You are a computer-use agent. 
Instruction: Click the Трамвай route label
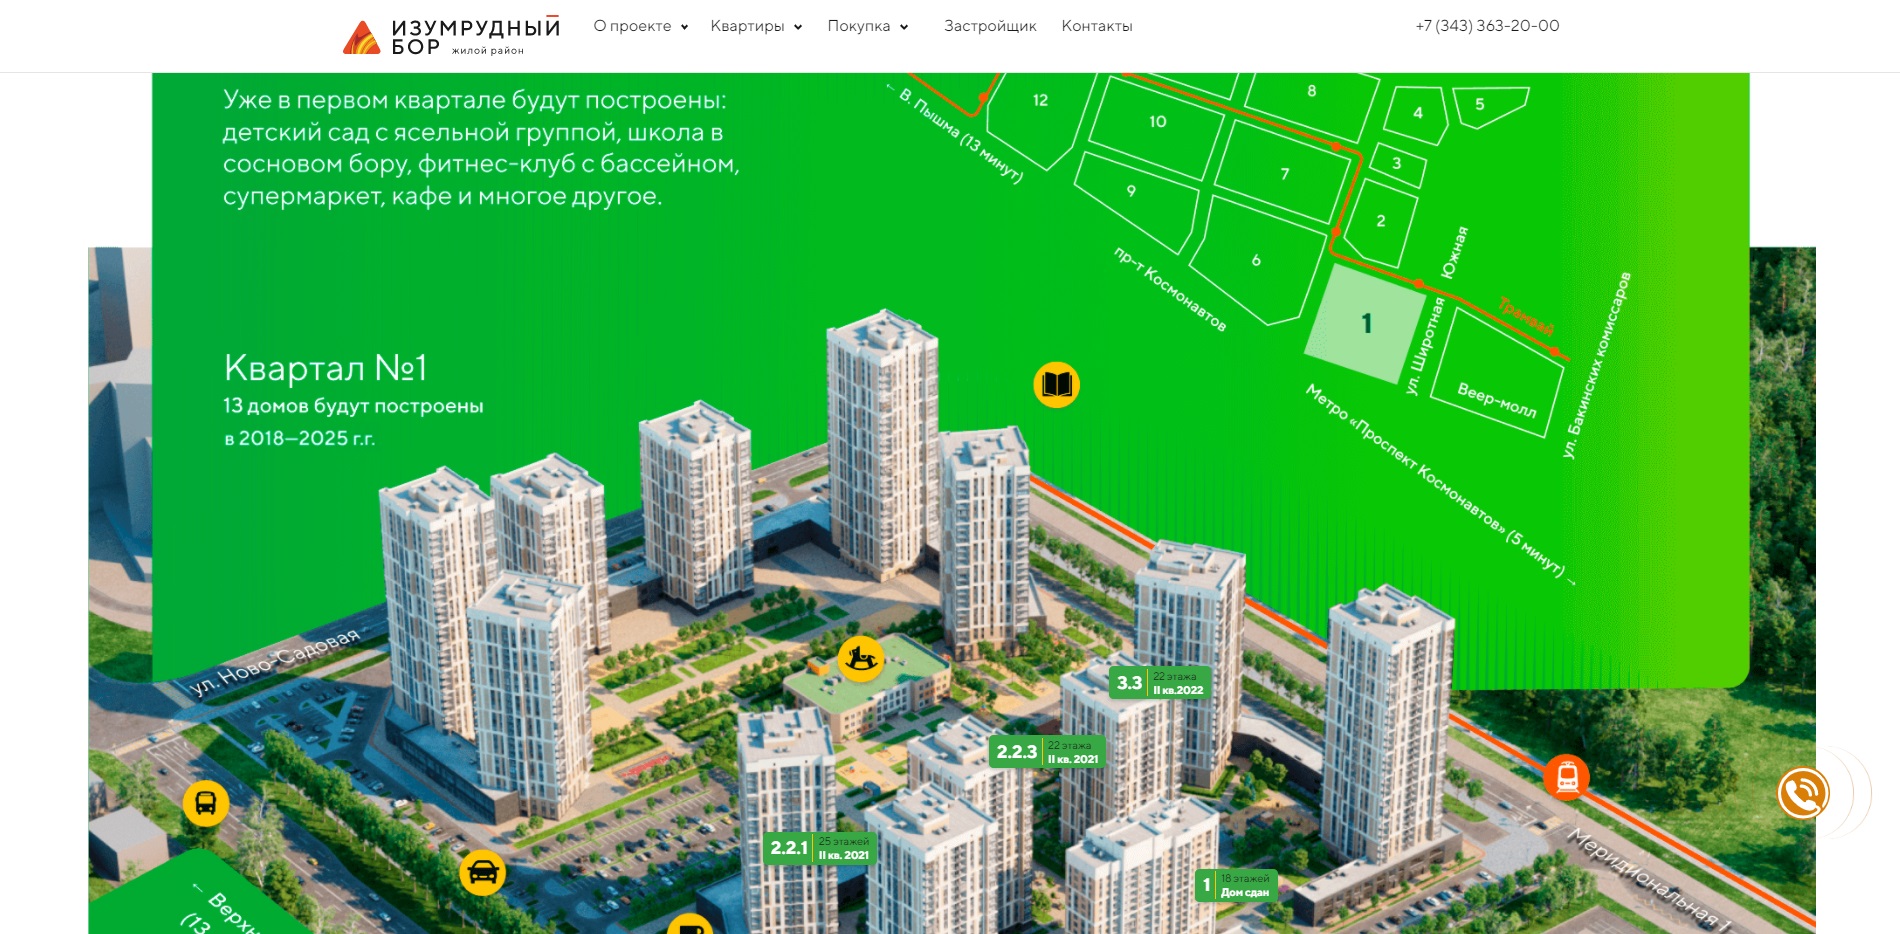tap(1526, 315)
